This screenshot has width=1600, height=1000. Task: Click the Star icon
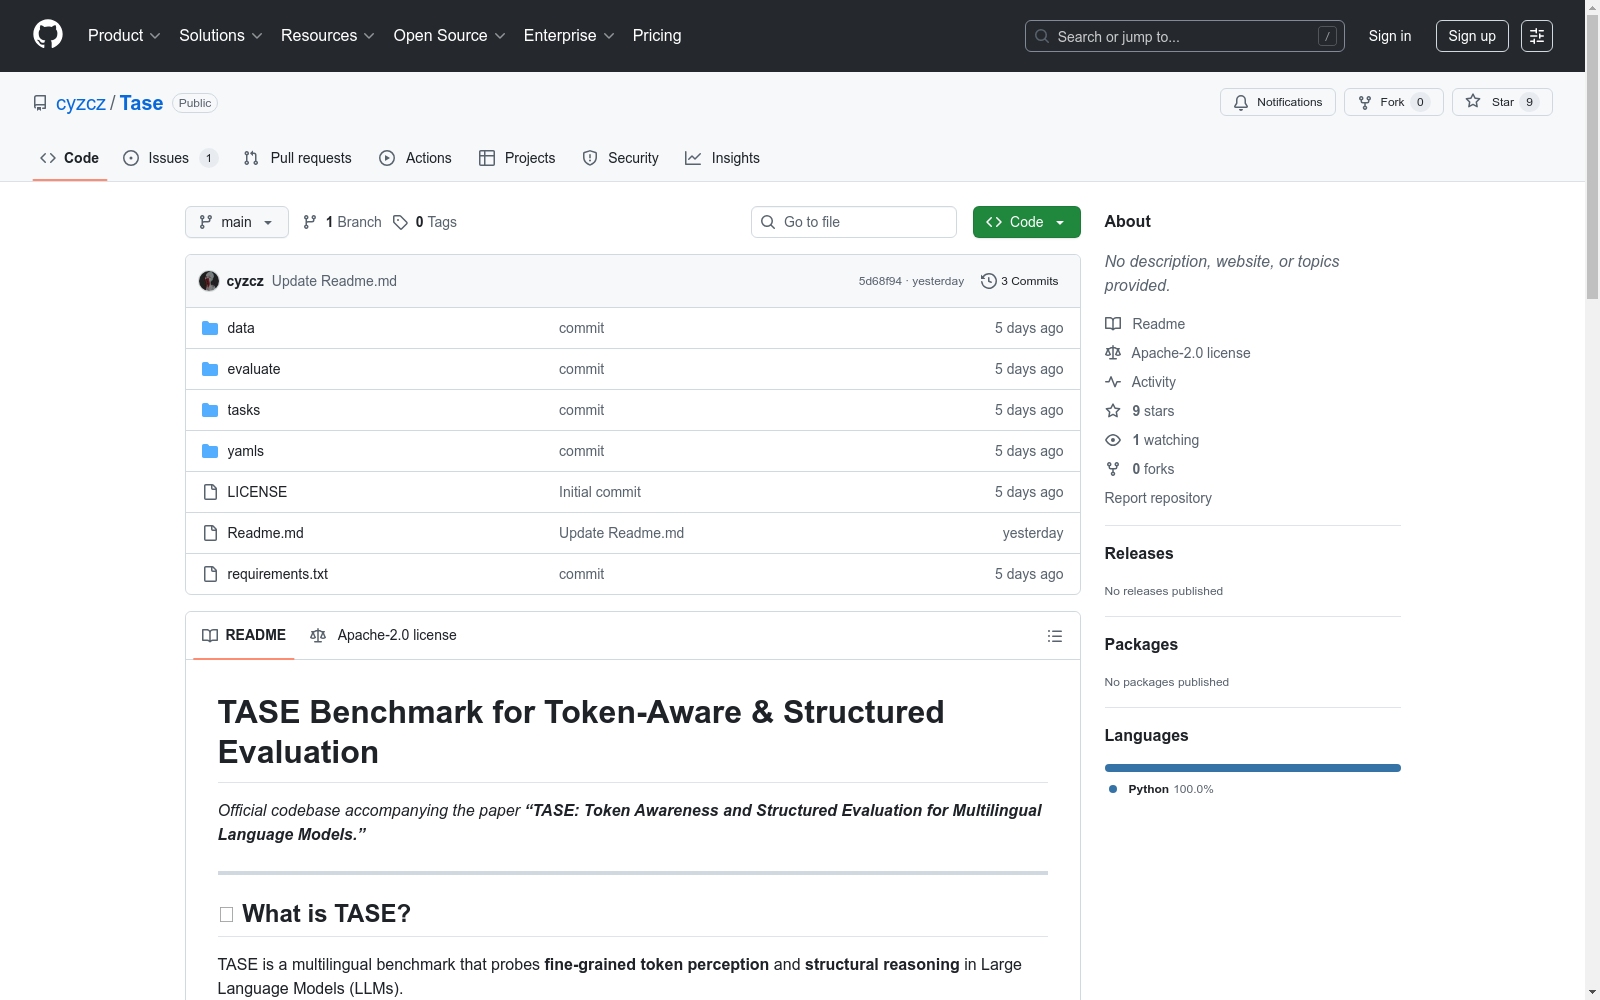(1473, 101)
